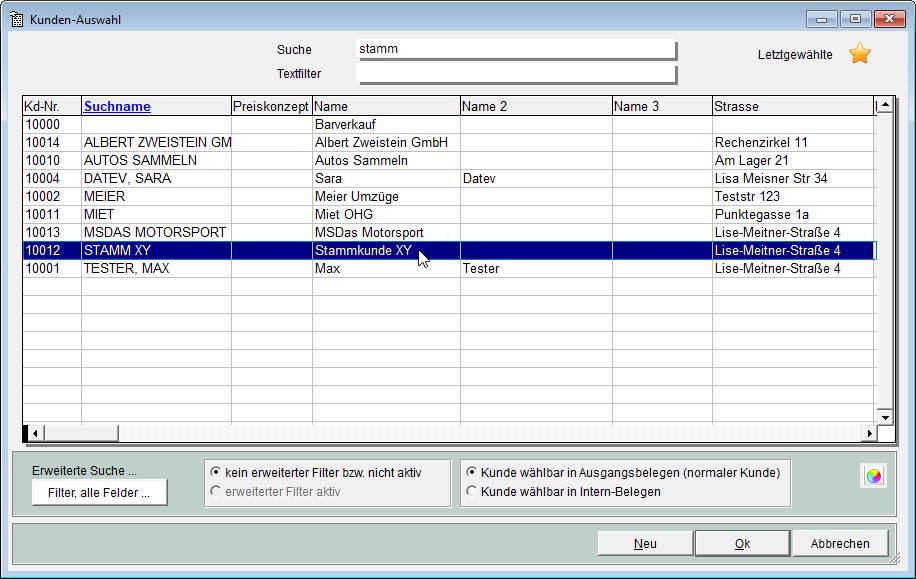This screenshot has width=916, height=579.
Task: Click the vertical scrollbar up arrow
Action: point(885,105)
